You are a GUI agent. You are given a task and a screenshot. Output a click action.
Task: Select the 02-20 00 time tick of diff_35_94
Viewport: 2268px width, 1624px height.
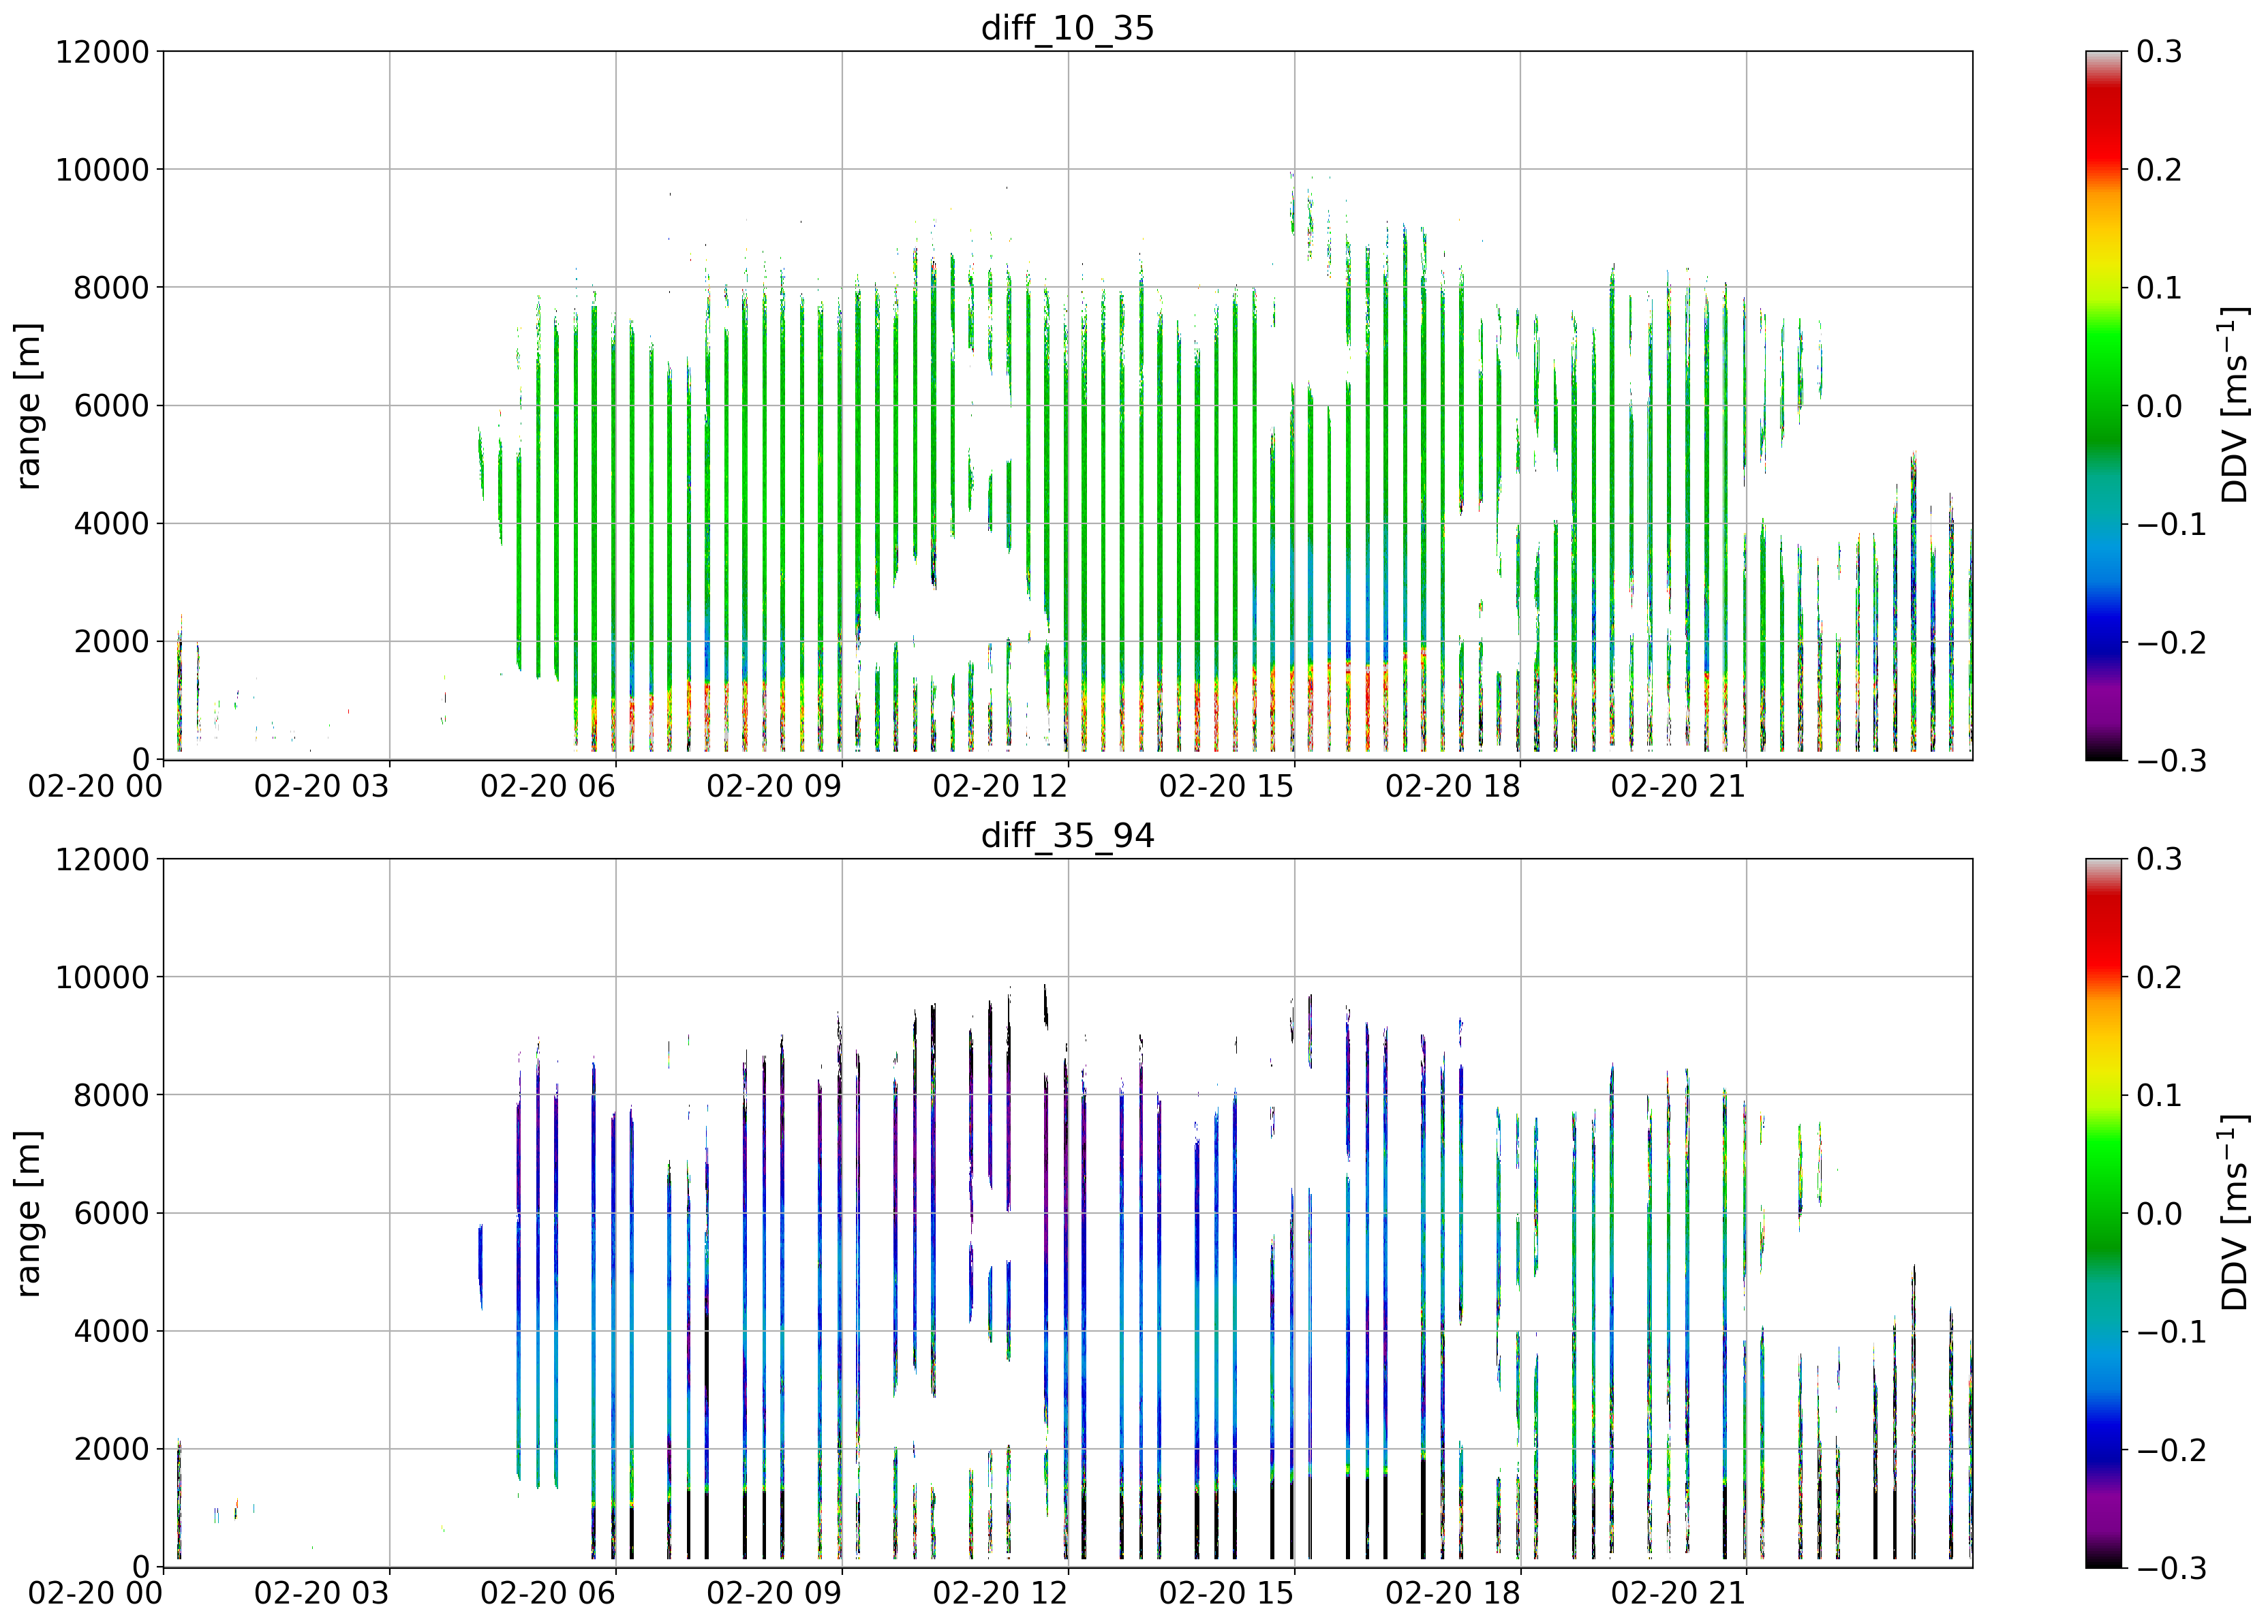[x=95, y=1593]
